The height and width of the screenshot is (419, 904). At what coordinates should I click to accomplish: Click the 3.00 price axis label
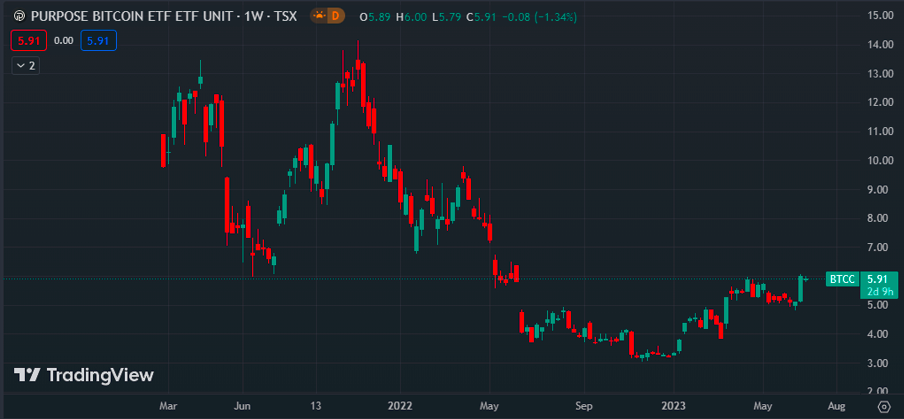pyautogui.click(x=875, y=363)
